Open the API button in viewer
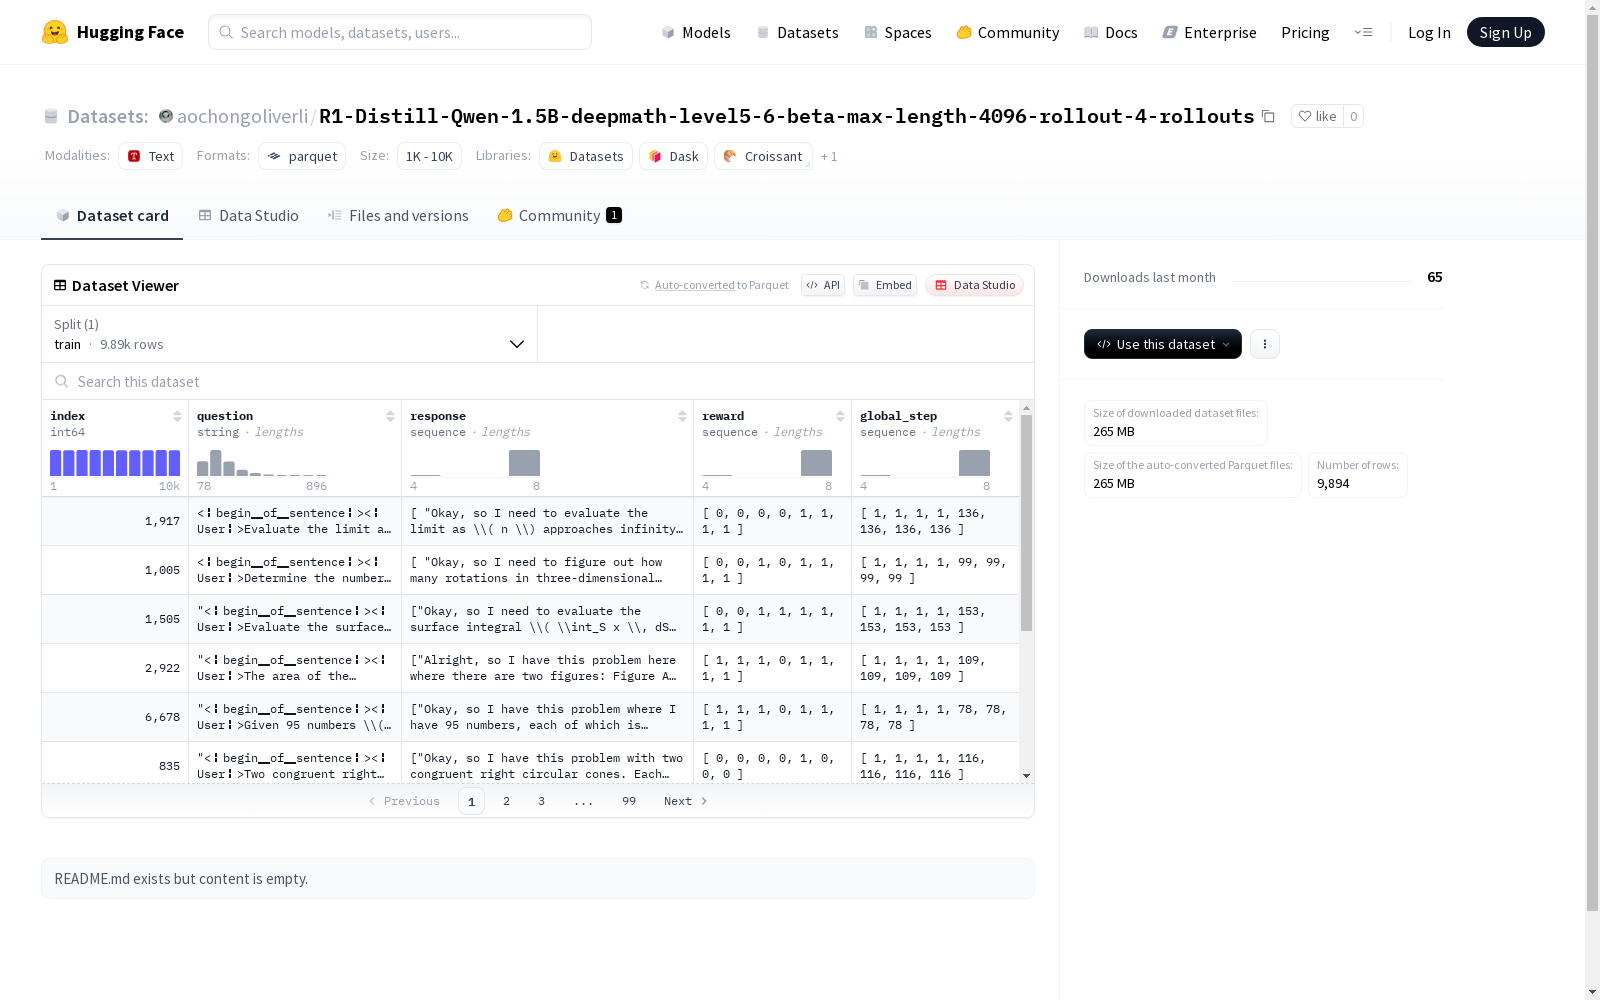This screenshot has width=1600, height=1000. 823,285
